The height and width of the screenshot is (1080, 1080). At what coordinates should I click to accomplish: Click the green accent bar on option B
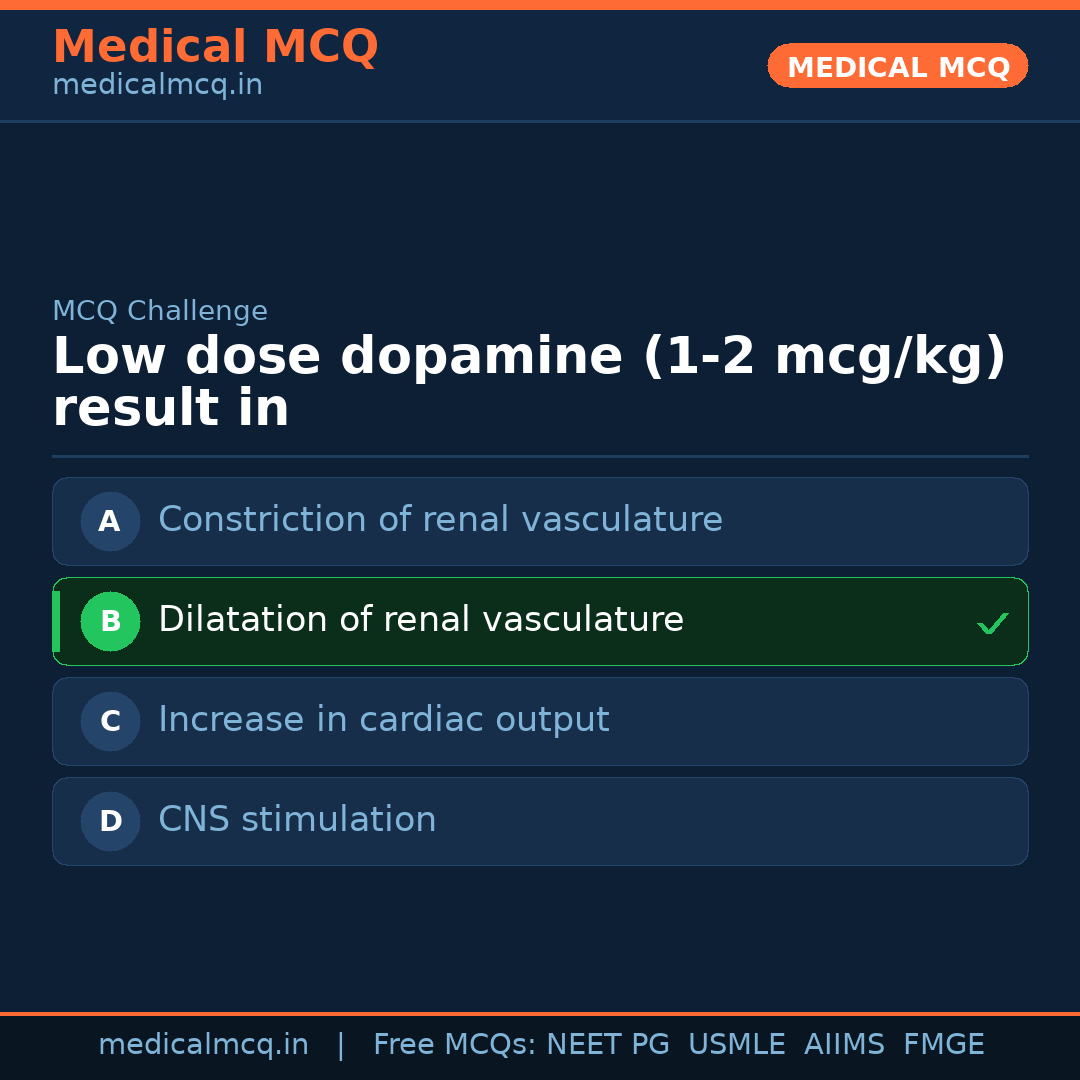coord(56,621)
